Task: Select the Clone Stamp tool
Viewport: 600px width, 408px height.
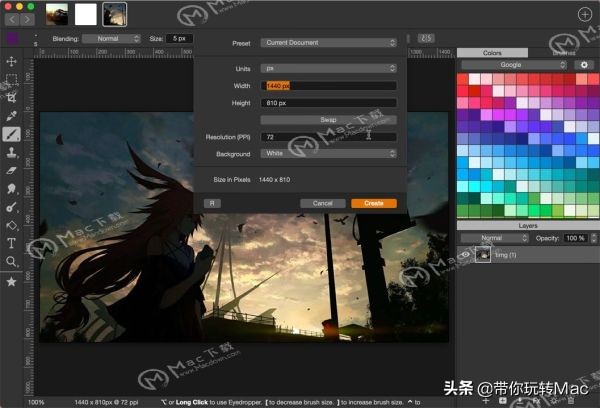Action: click(x=11, y=152)
